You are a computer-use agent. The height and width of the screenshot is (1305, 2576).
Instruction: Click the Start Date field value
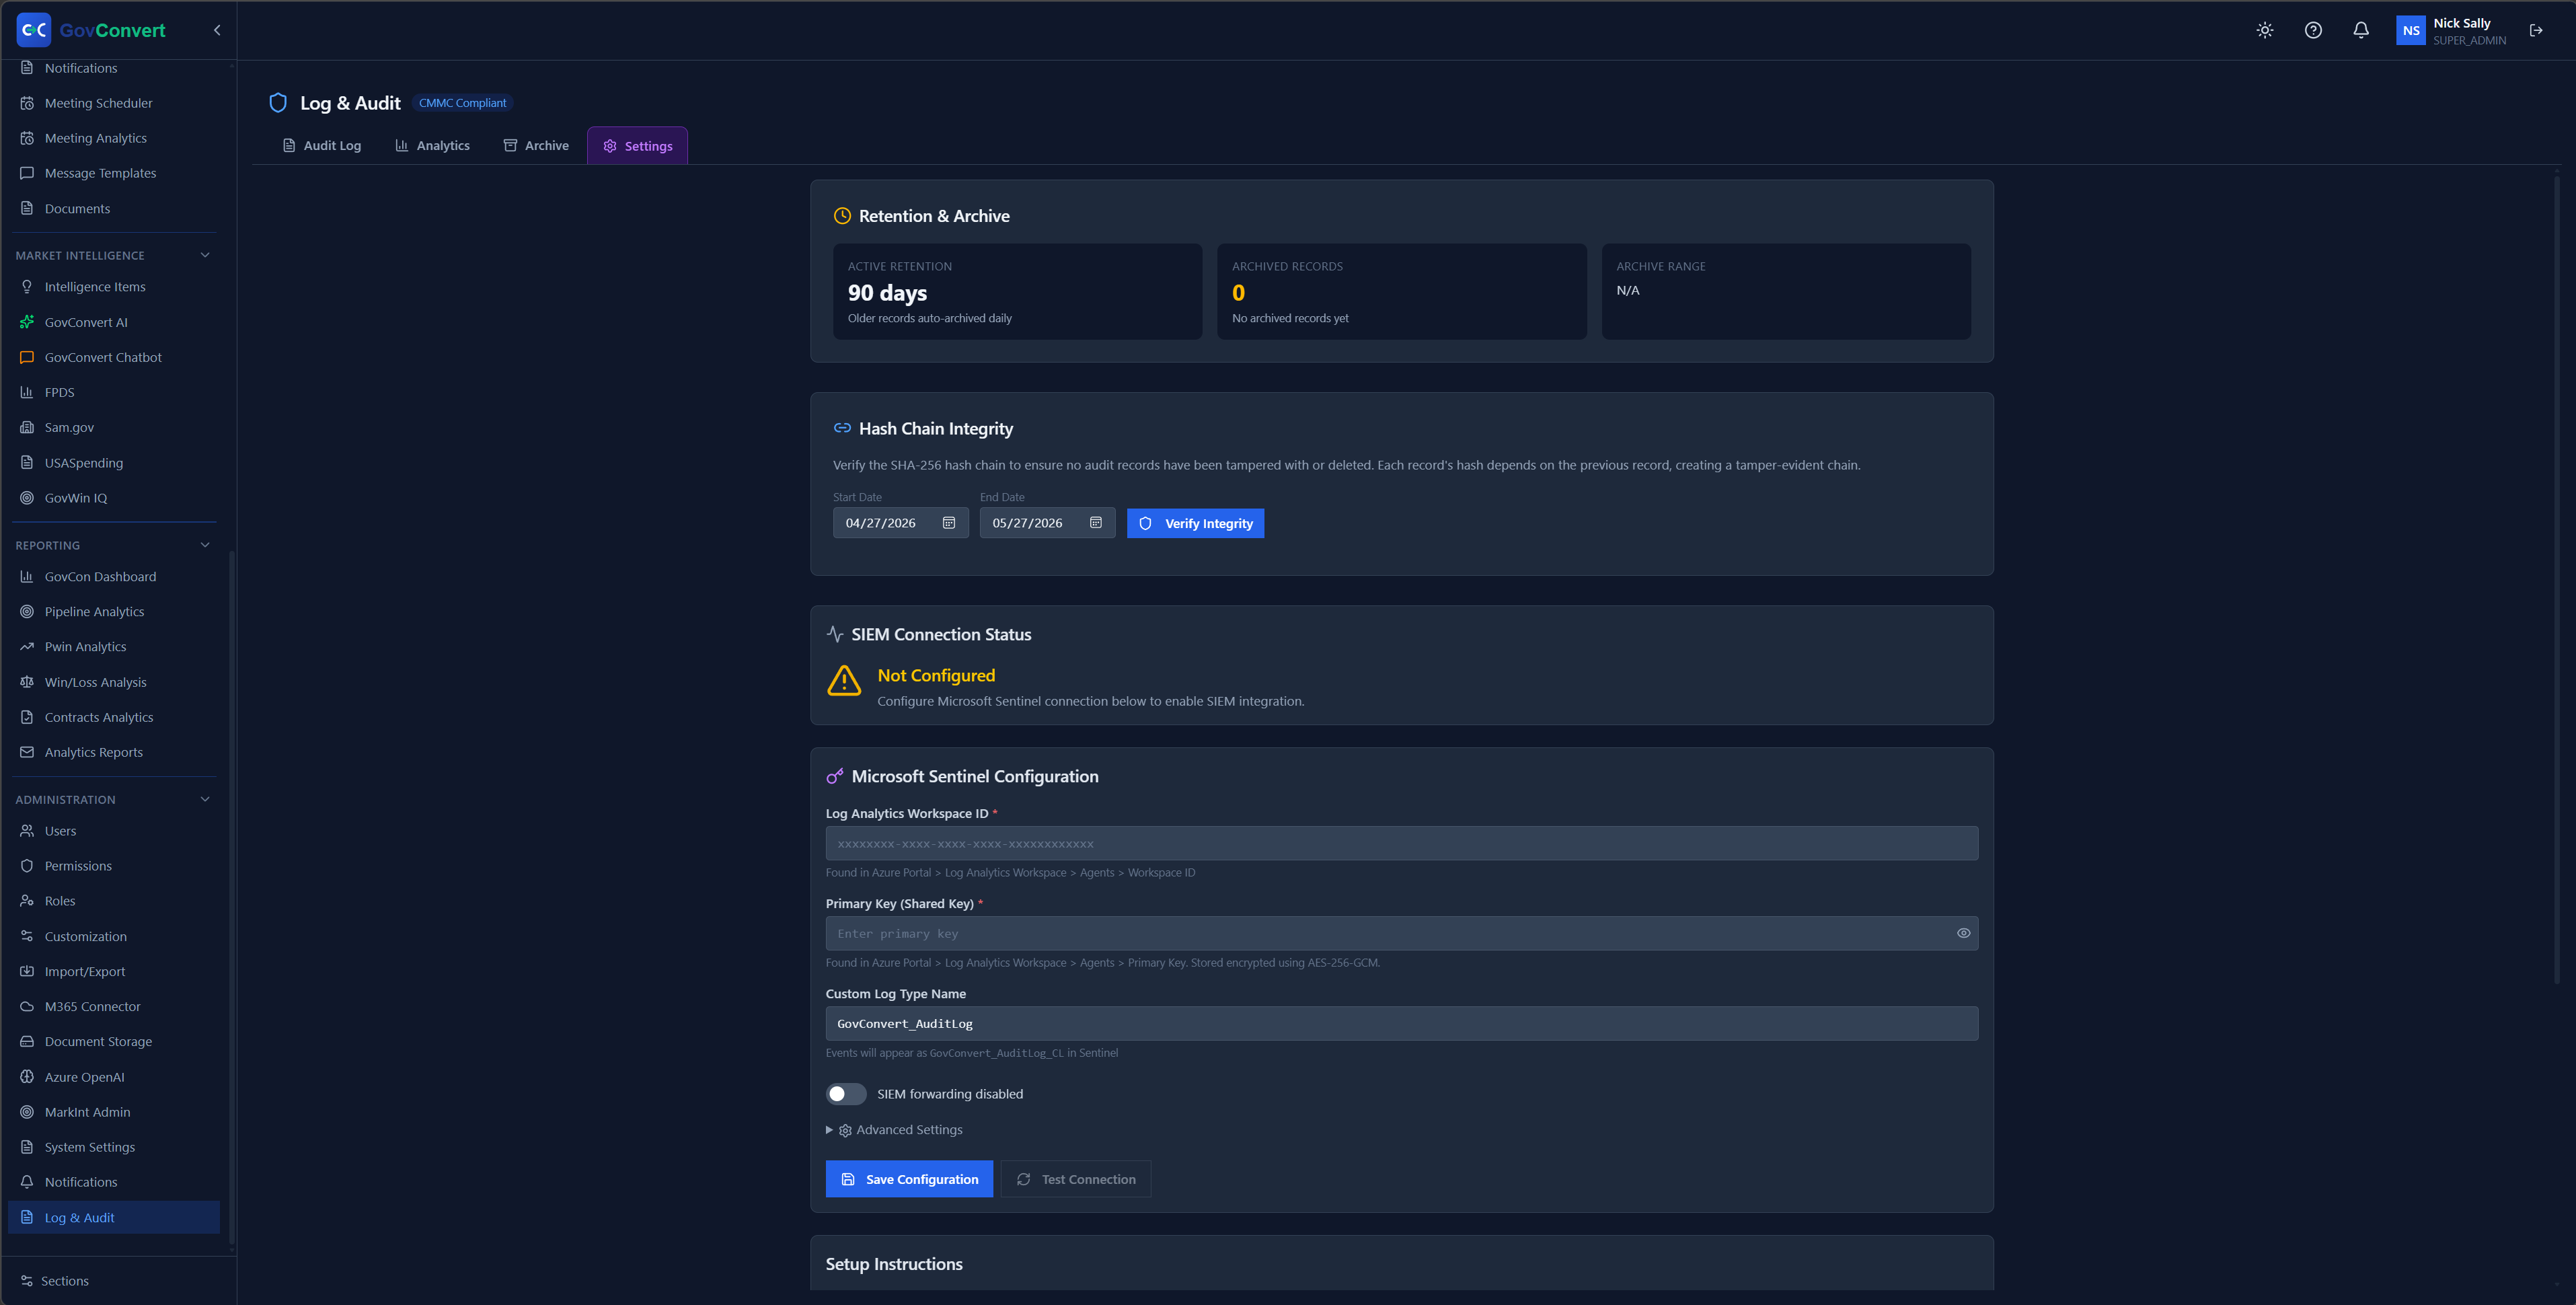pos(881,523)
